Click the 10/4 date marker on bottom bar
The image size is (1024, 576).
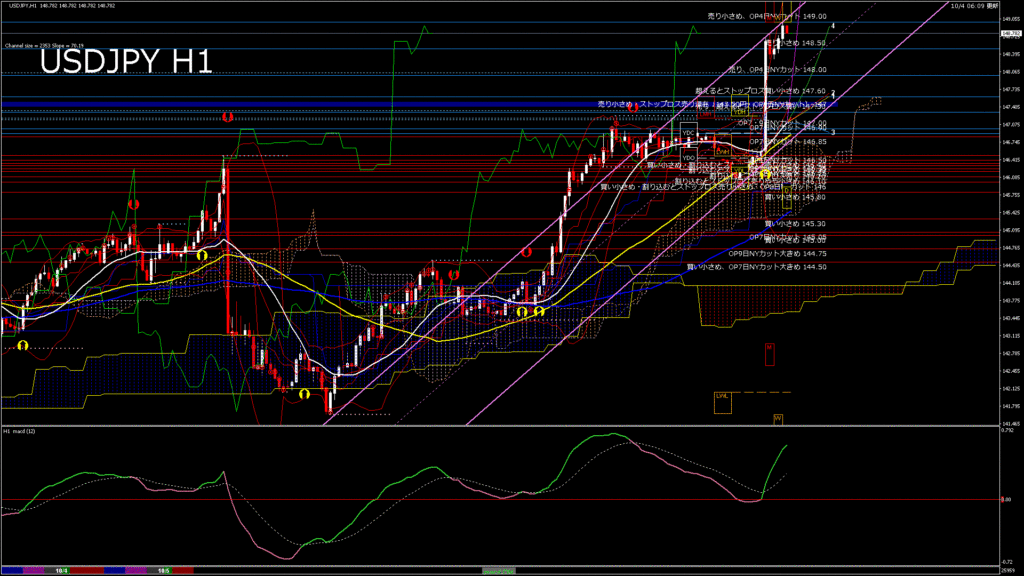click(x=61, y=570)
